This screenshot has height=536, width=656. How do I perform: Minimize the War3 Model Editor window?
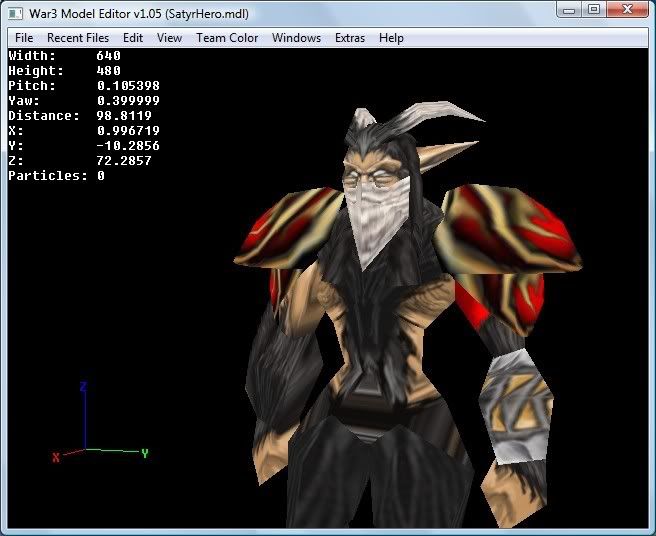coord(569,10)
